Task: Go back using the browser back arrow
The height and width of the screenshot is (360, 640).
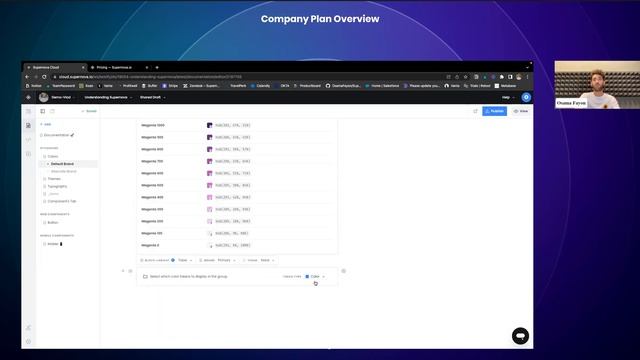Action: [x=27, y=77]
